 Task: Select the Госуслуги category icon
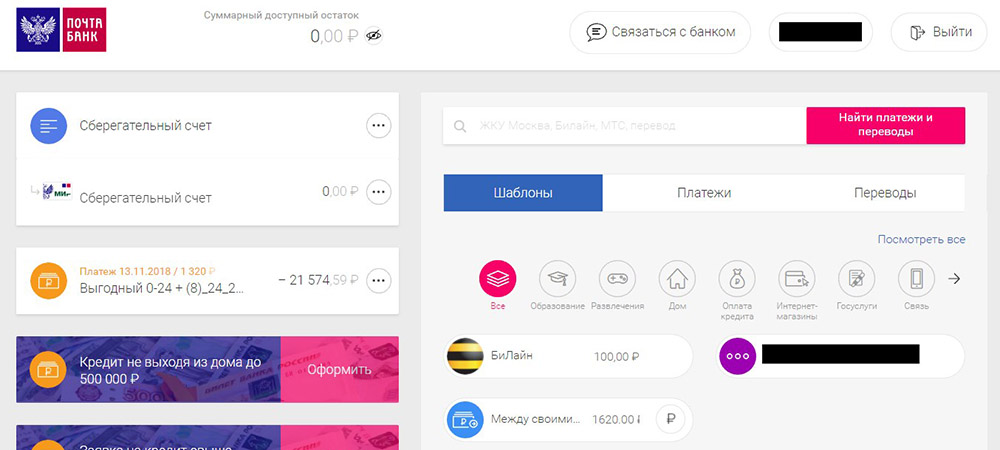pos(856,279)
